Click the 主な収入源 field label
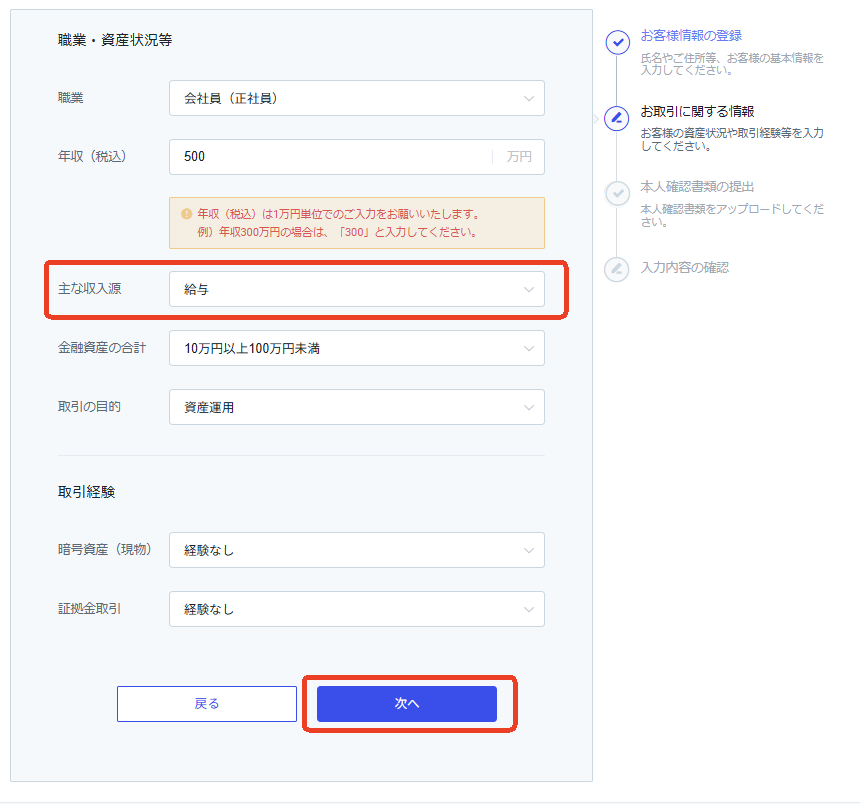Screen dimensions: 860x804 pyautogui.click(x=89, y=288)
